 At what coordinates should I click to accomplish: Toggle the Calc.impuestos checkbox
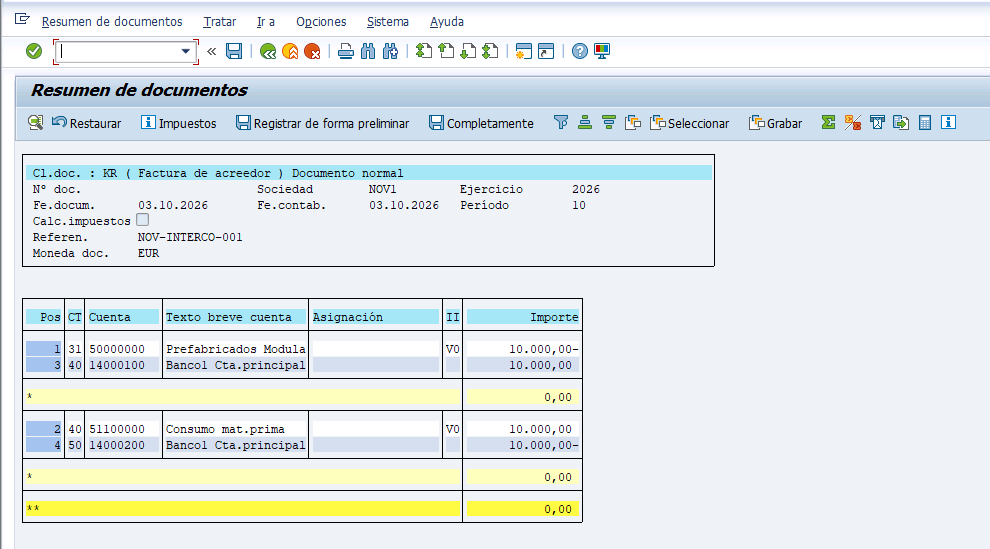(x=143, y=220)
